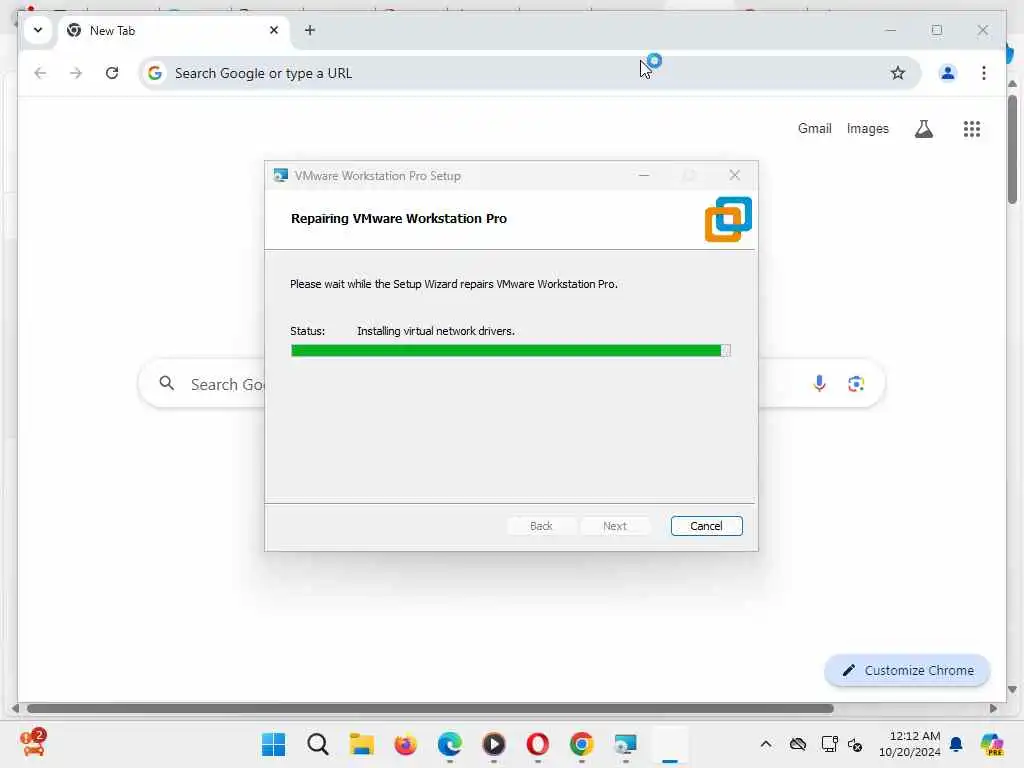Open the Chrome profile avatar
The height and width of the screenshot is (768, 1024).
[948, 73]
